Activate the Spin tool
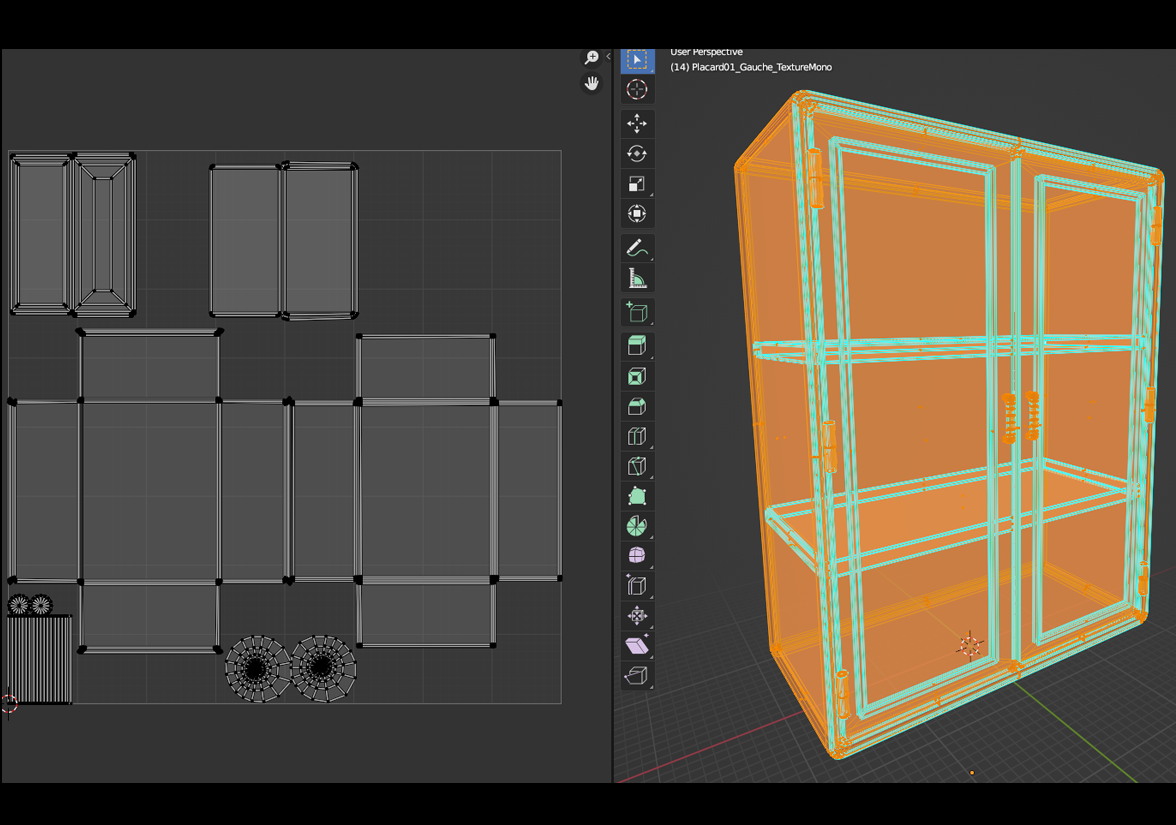 pos(637,526)
